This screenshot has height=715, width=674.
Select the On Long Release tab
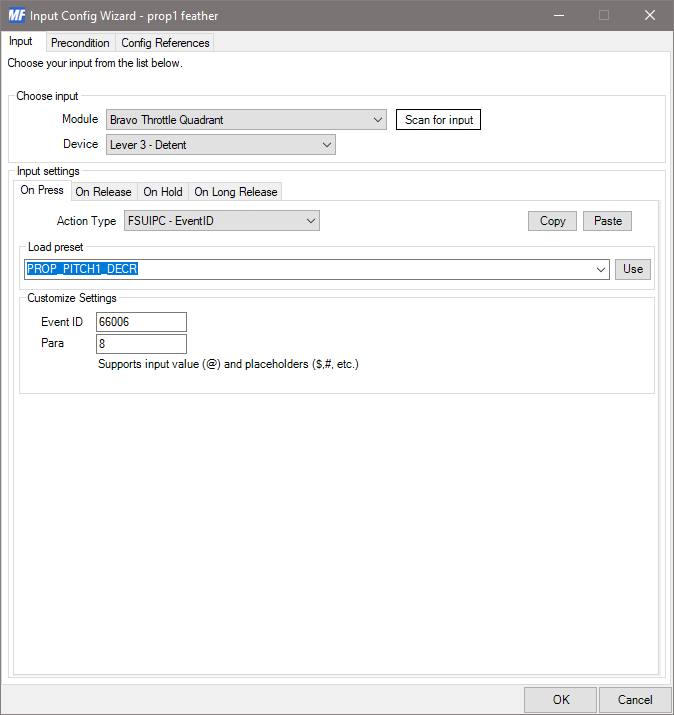235,192
